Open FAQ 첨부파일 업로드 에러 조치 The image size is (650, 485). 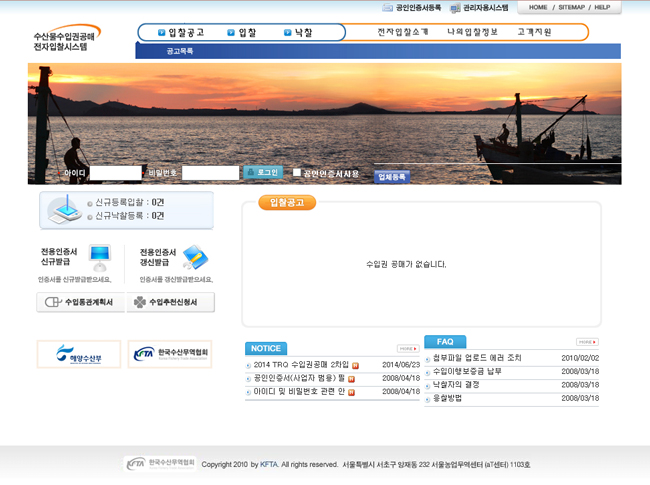pyautogui.click(x=477, y=358)
